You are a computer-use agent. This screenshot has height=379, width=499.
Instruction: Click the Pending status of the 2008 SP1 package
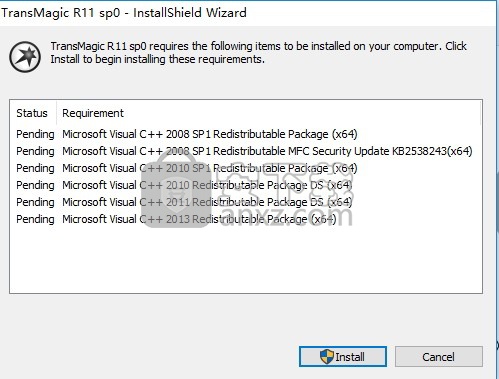tap(35, 134)
